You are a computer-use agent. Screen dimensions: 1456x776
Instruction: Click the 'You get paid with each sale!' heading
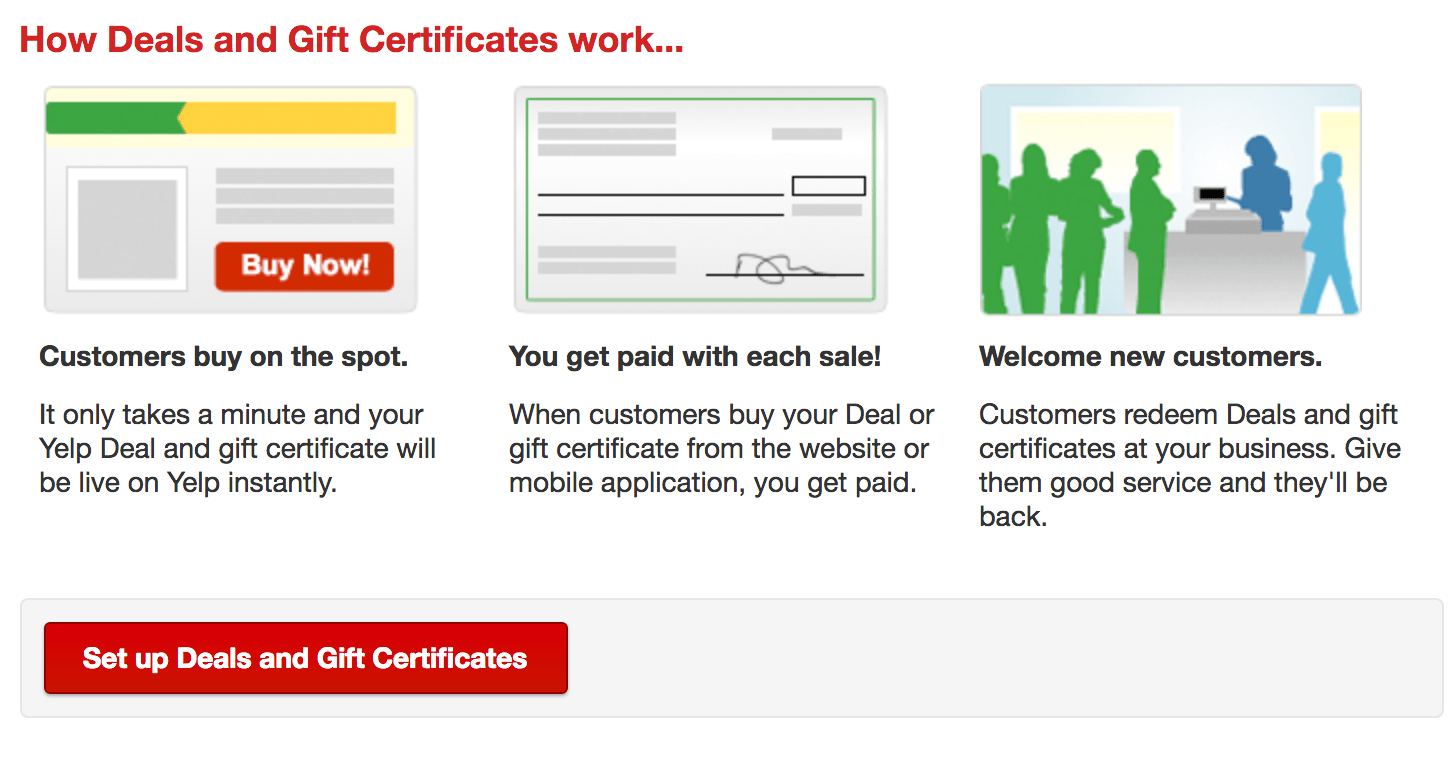pos(695,357)
